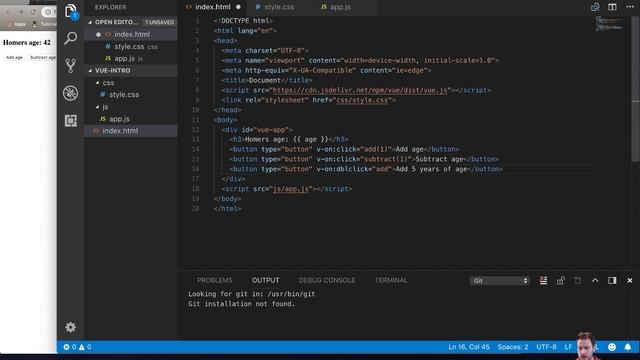Click Ln 16, Col 45 in status bar
Image resolution: width=640 pixels, height=360 pixels.
pyautogui.click(x=469, y=347)
